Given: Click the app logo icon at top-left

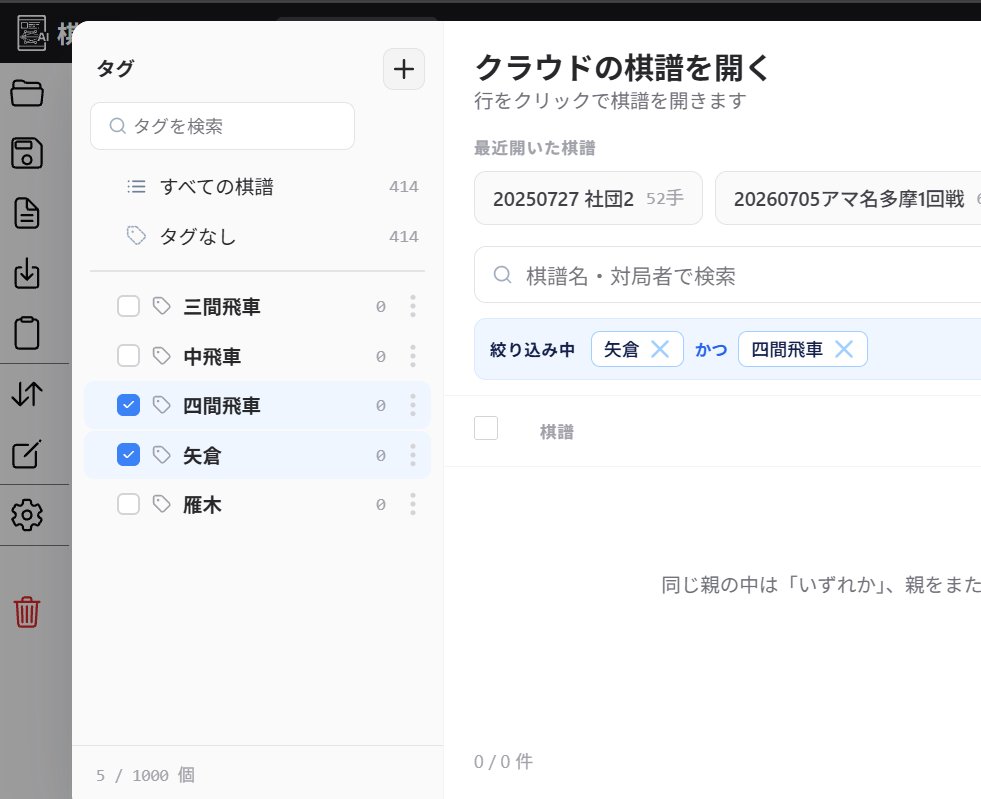Looking at the screenshot, I should coord(32,33).
